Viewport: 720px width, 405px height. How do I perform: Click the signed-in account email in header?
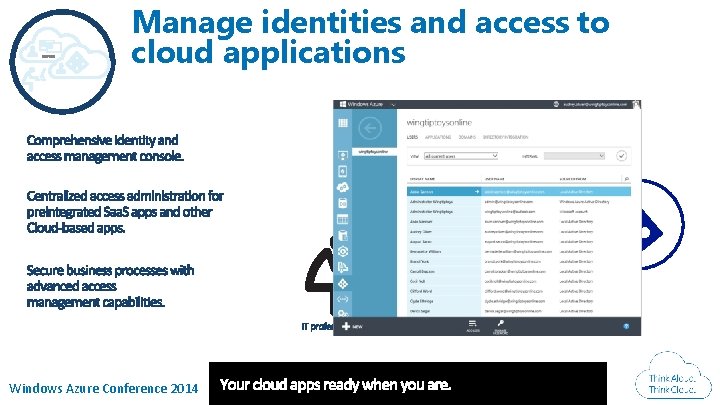[x=595, y=104]
